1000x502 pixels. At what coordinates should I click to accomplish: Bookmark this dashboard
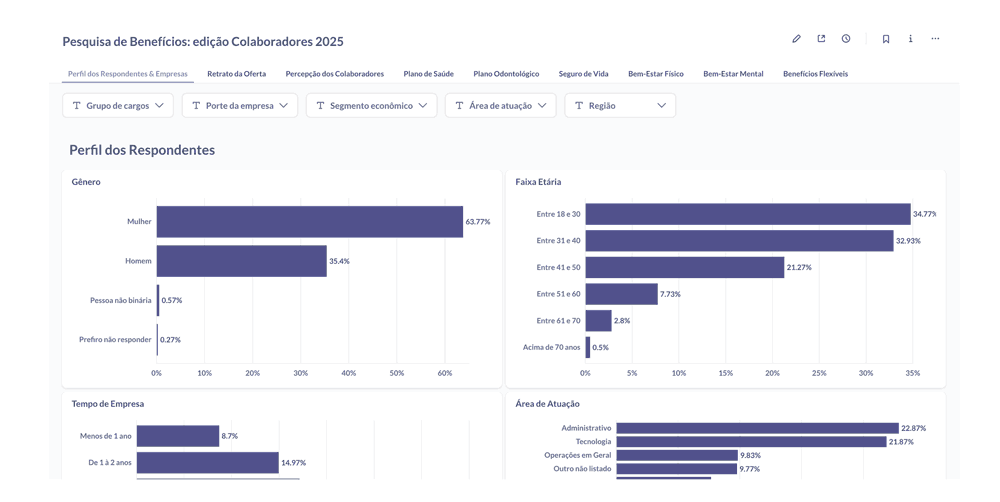886,39
